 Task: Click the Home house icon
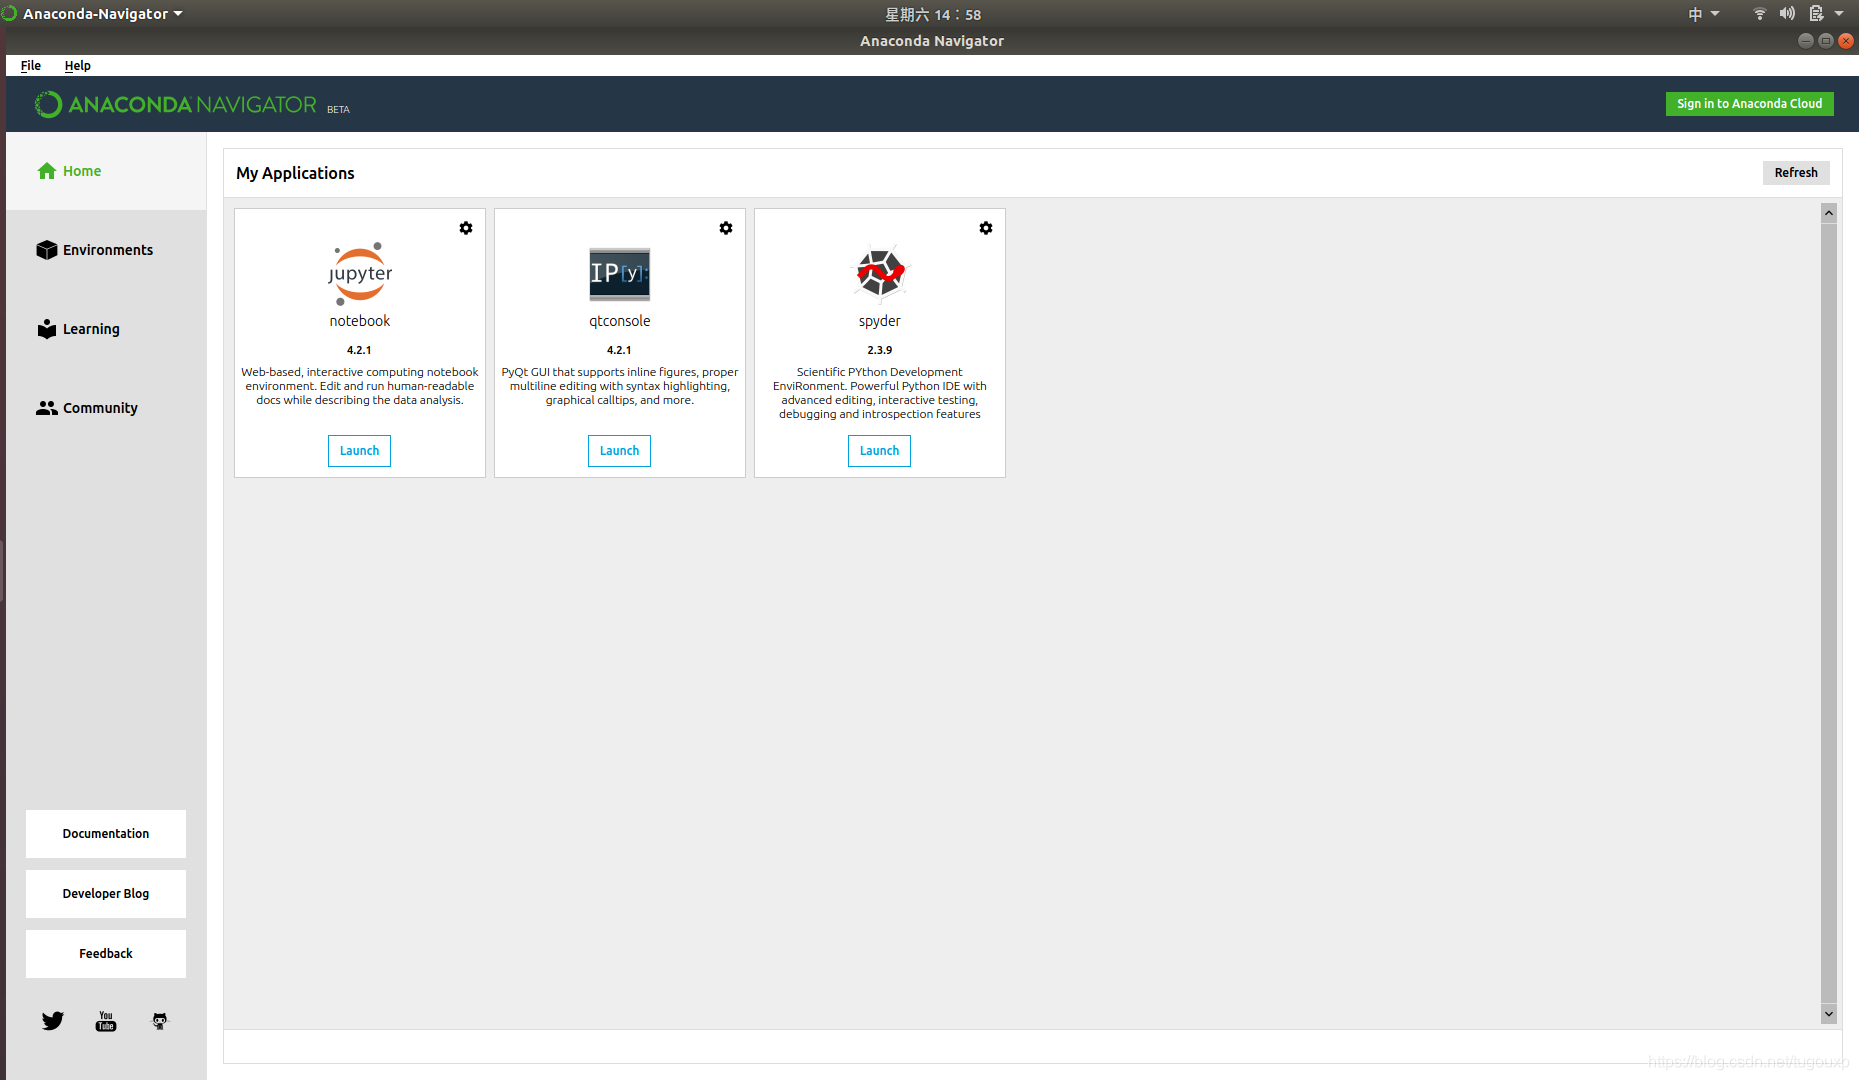click(47, 171)
